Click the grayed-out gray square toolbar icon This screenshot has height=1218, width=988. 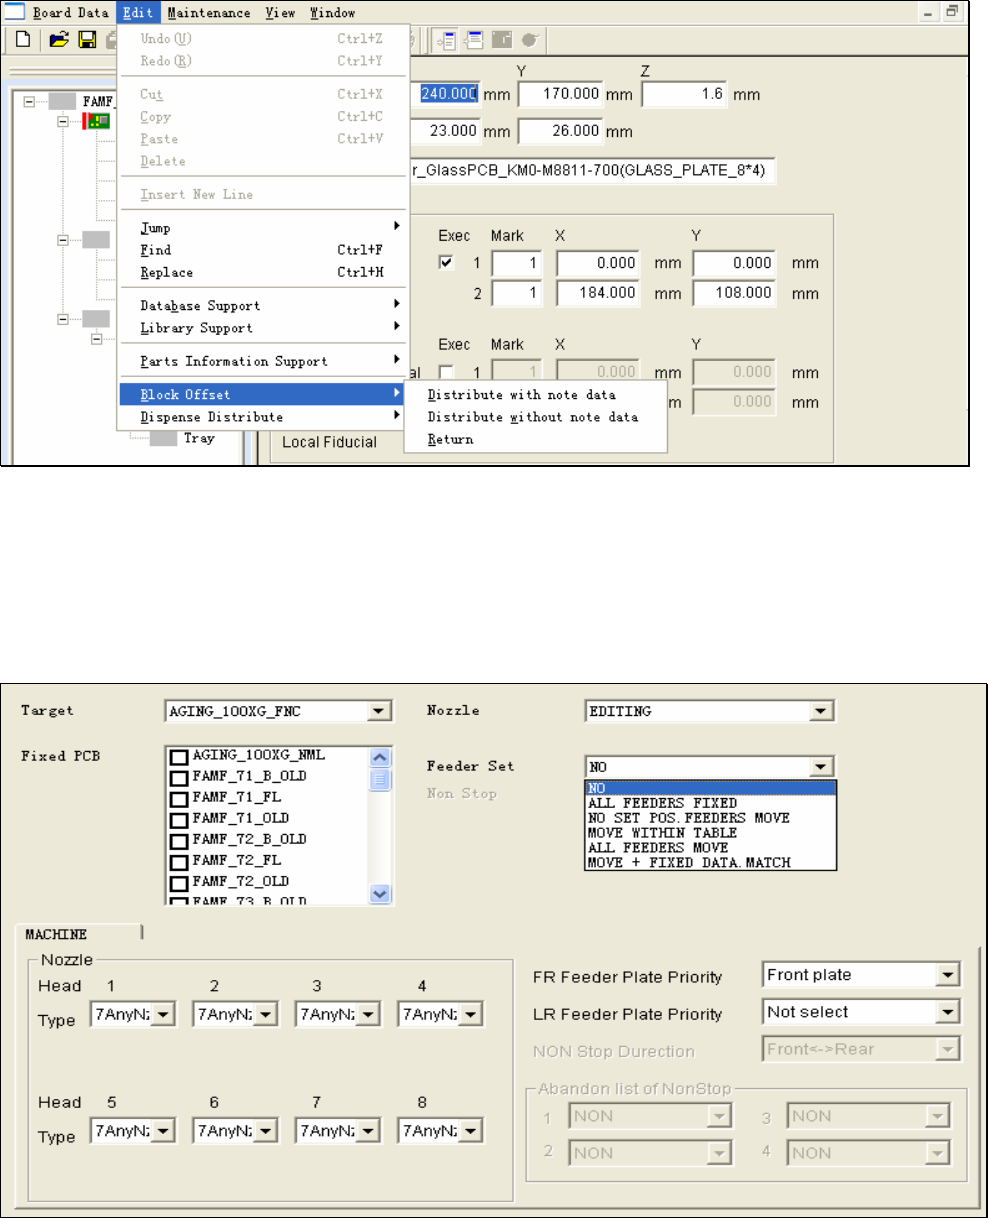501,40
